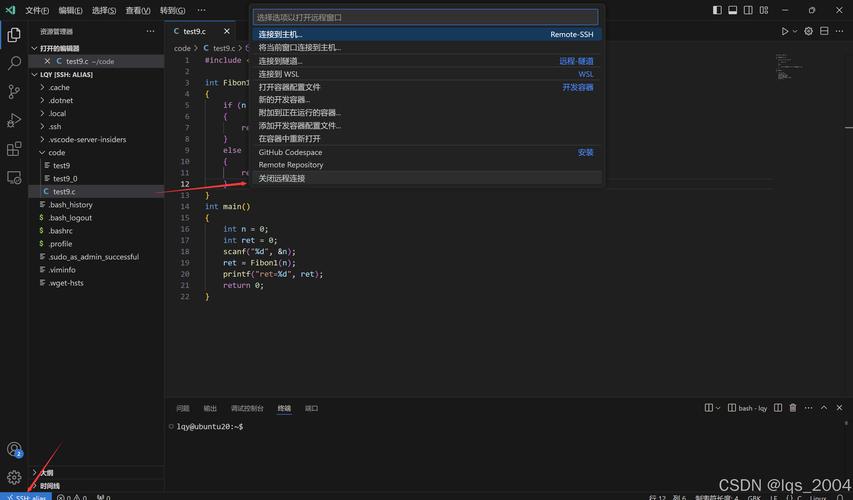Image resolution: width=853 pixels, height=500 pixels.
Task: Select 附加到正在运行的容器 option
Action: pos(426,113)
